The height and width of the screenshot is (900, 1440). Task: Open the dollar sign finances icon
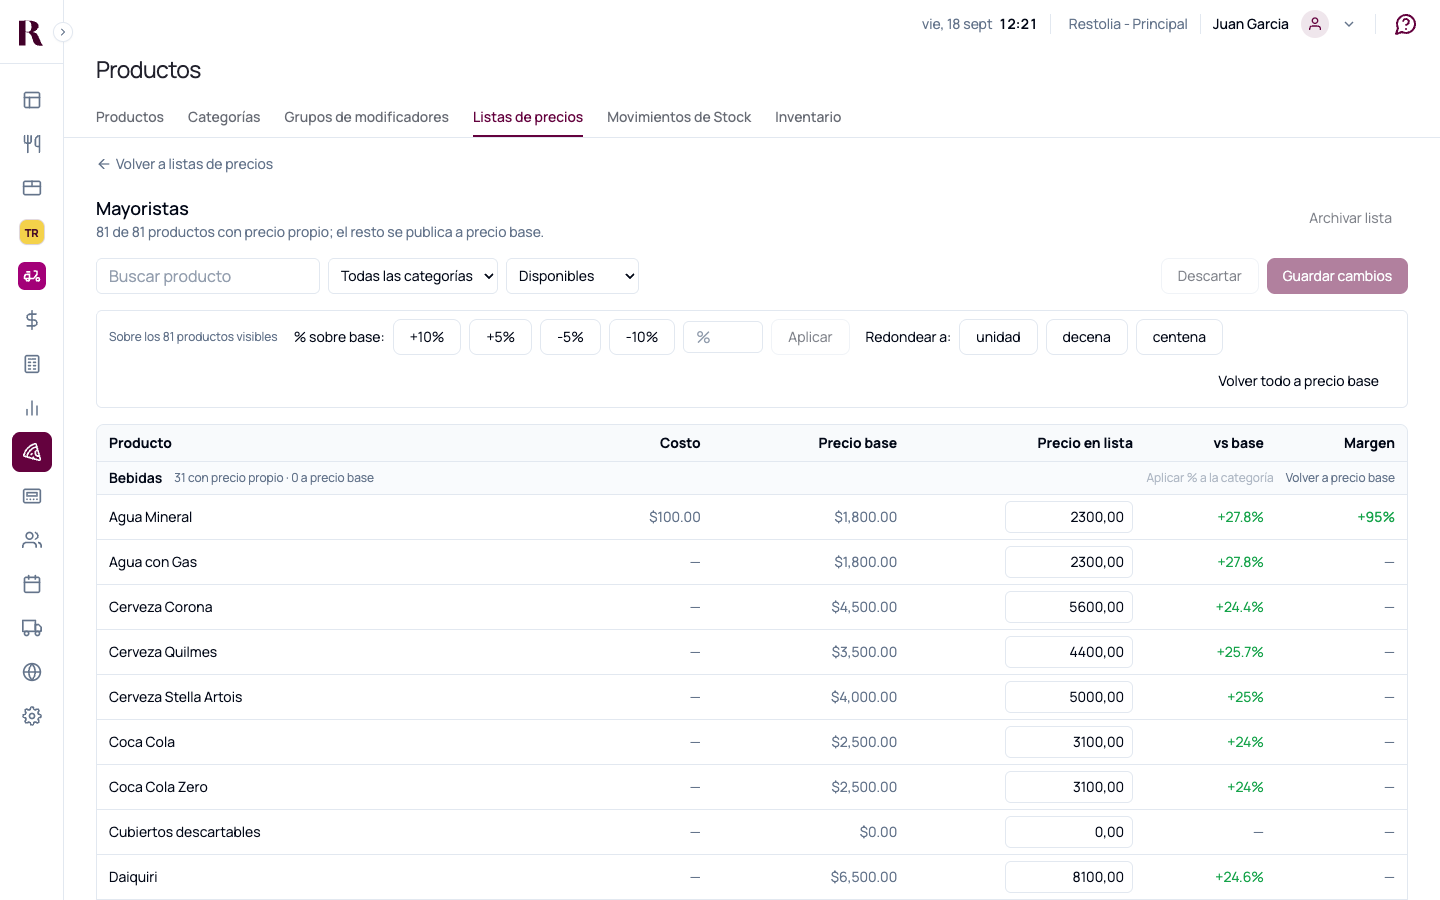coord(32,320)
